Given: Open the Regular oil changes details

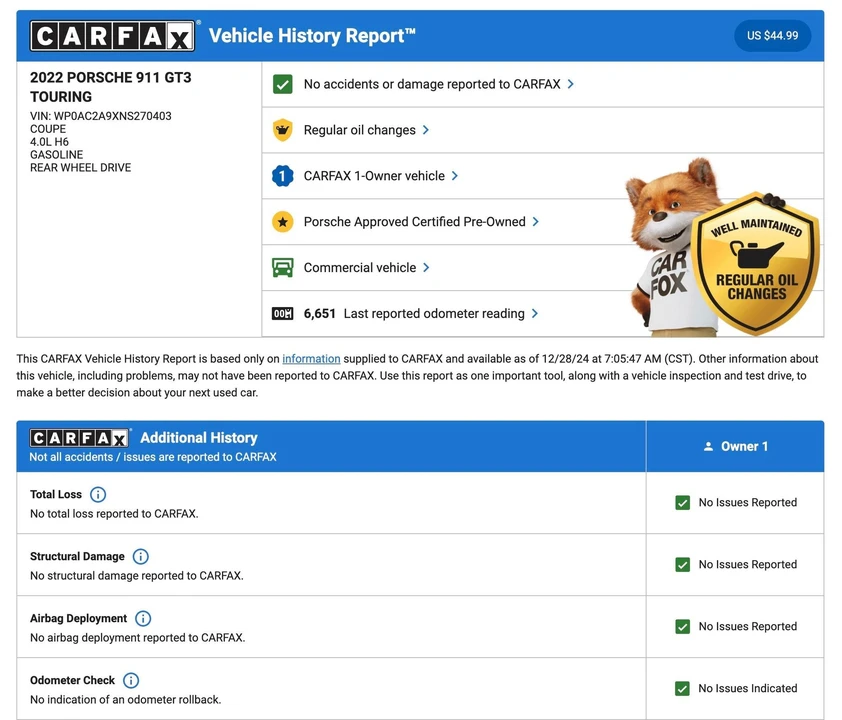Looking at the screenshot, I should tap(360, 130).
